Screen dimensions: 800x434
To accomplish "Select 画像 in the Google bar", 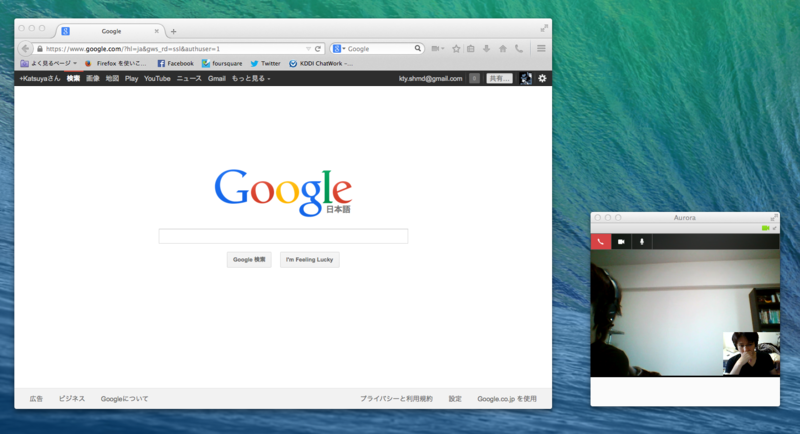I will point(93,79).
